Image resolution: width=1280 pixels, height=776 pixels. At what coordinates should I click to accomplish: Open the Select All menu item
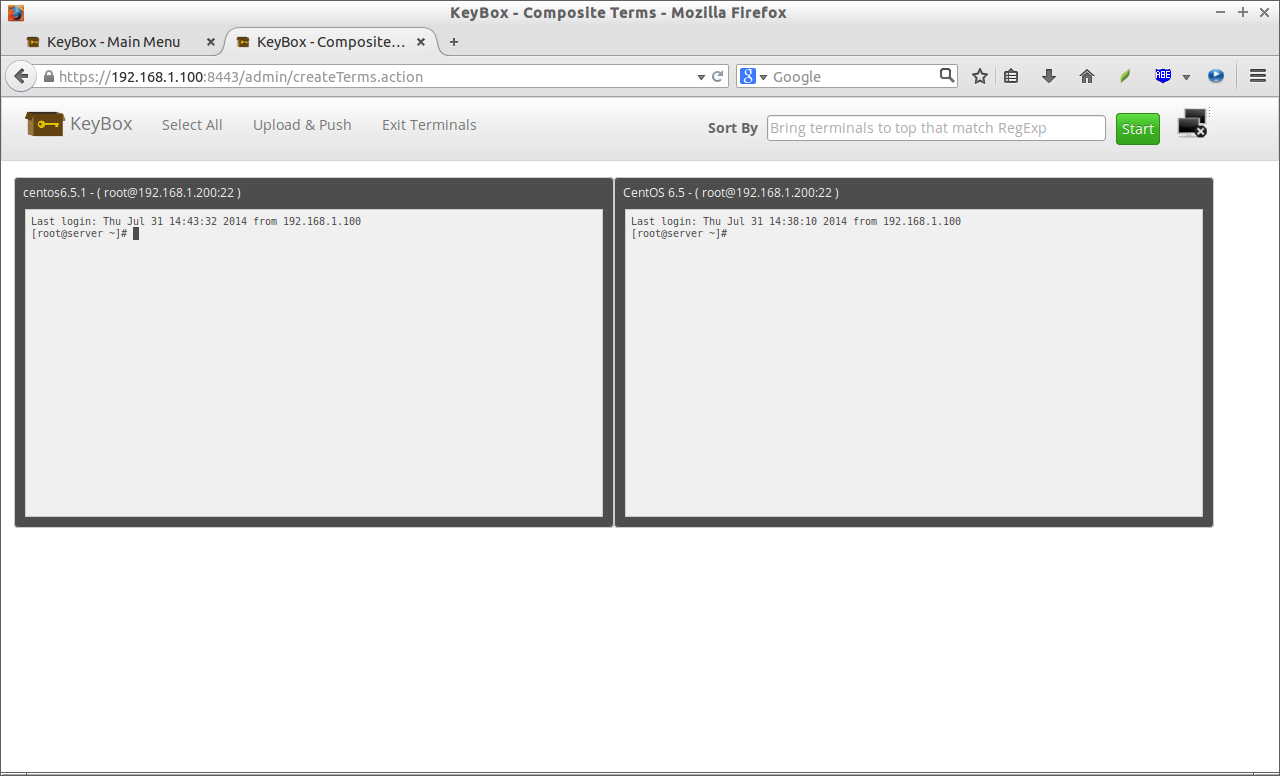tap(192, 125)
